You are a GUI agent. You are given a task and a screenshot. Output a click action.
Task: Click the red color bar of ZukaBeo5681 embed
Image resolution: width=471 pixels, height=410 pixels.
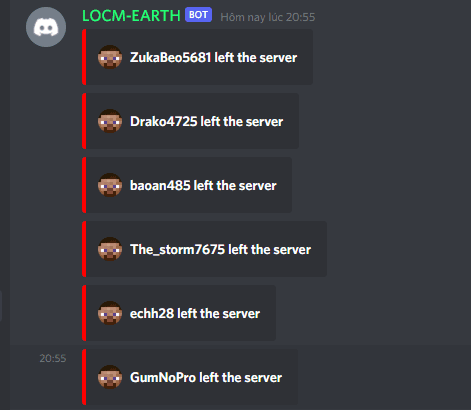pyautogui.click(x=84, y=57)
